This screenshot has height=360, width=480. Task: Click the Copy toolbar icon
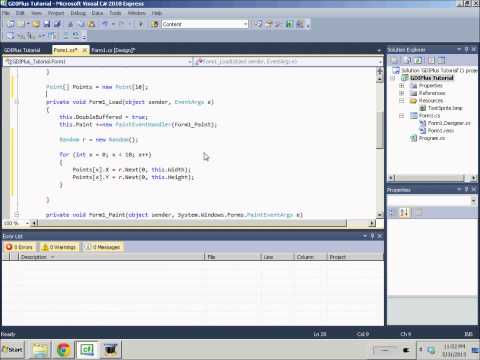[81, 24]
